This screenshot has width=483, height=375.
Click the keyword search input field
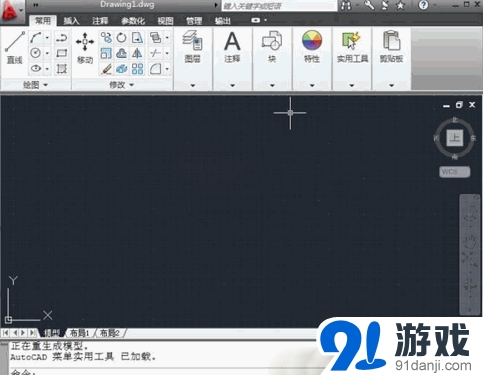(279, 6)
